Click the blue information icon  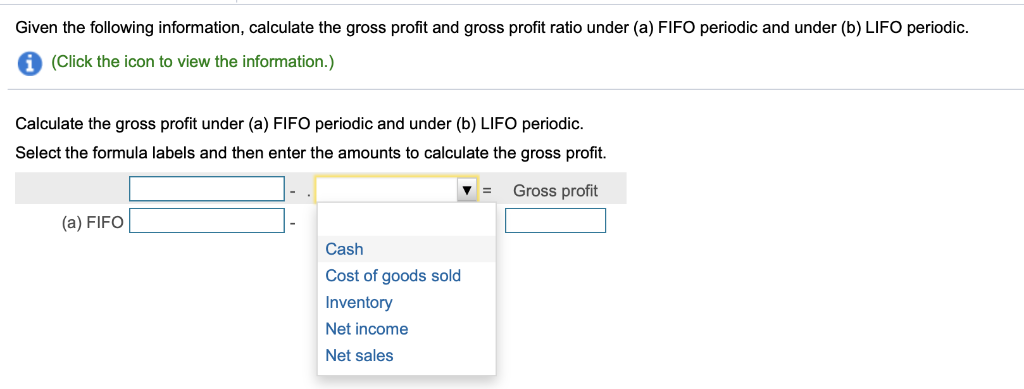29,63
